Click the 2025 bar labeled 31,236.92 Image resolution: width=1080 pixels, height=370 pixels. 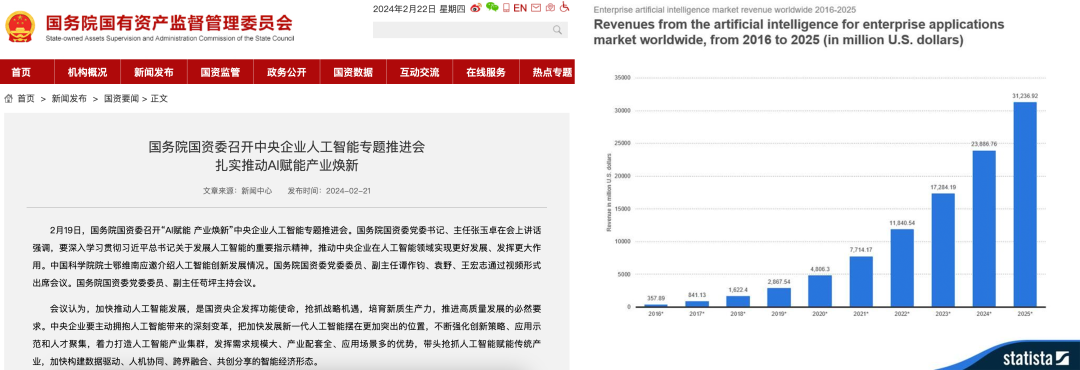pyautogui.click(x=1026, y=205)
